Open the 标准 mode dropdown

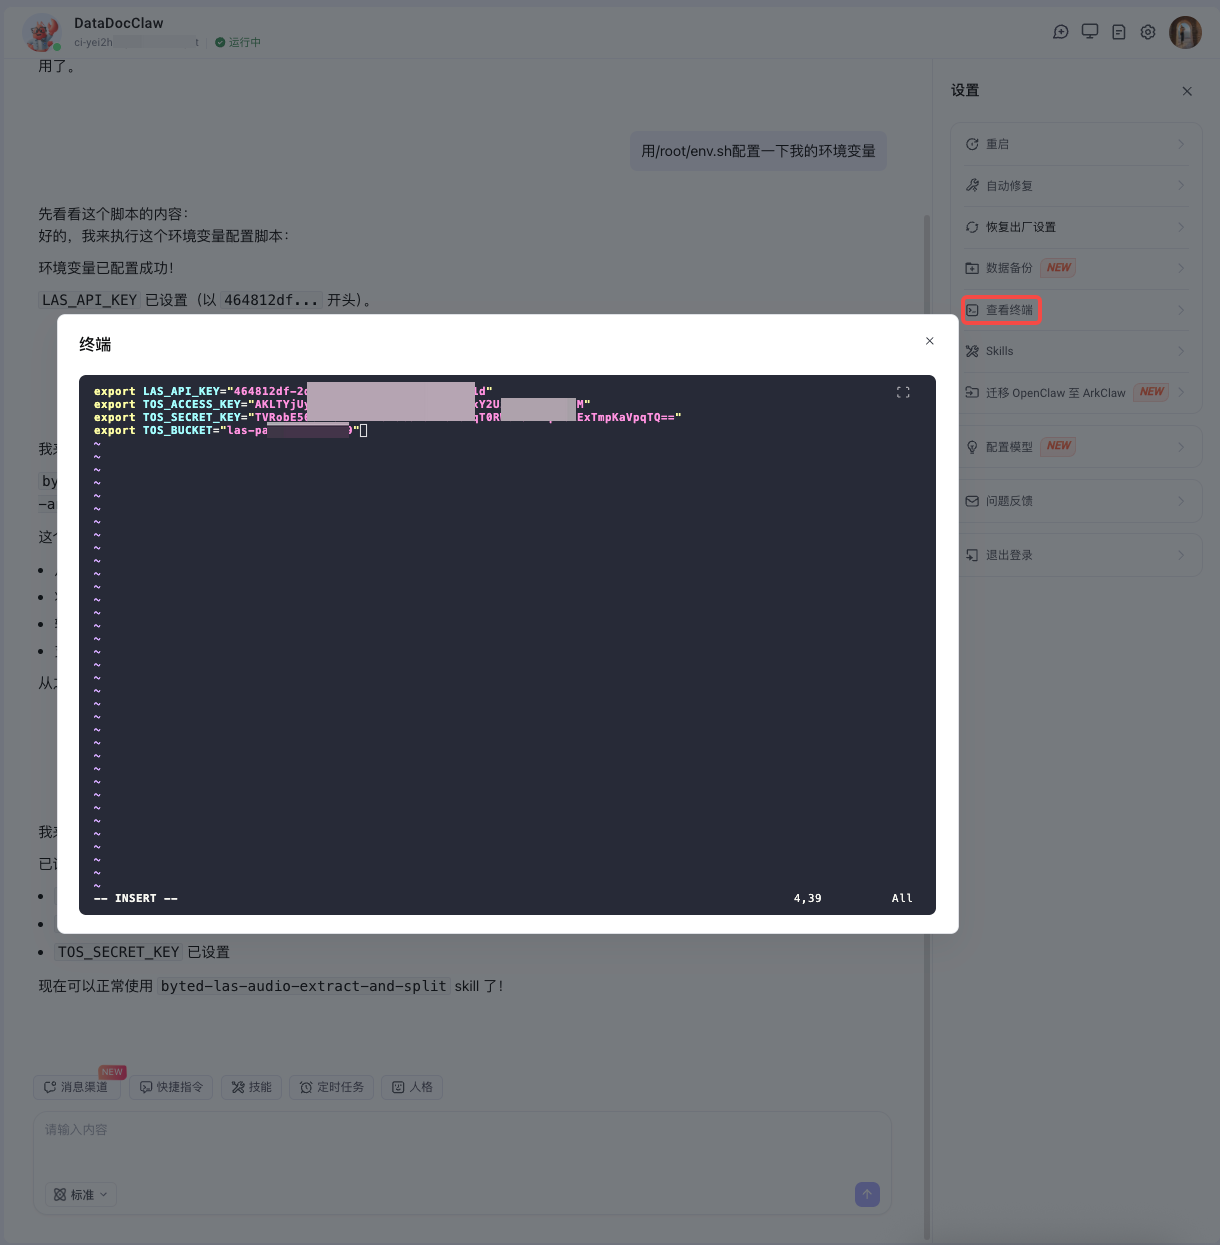(80, 1194)
